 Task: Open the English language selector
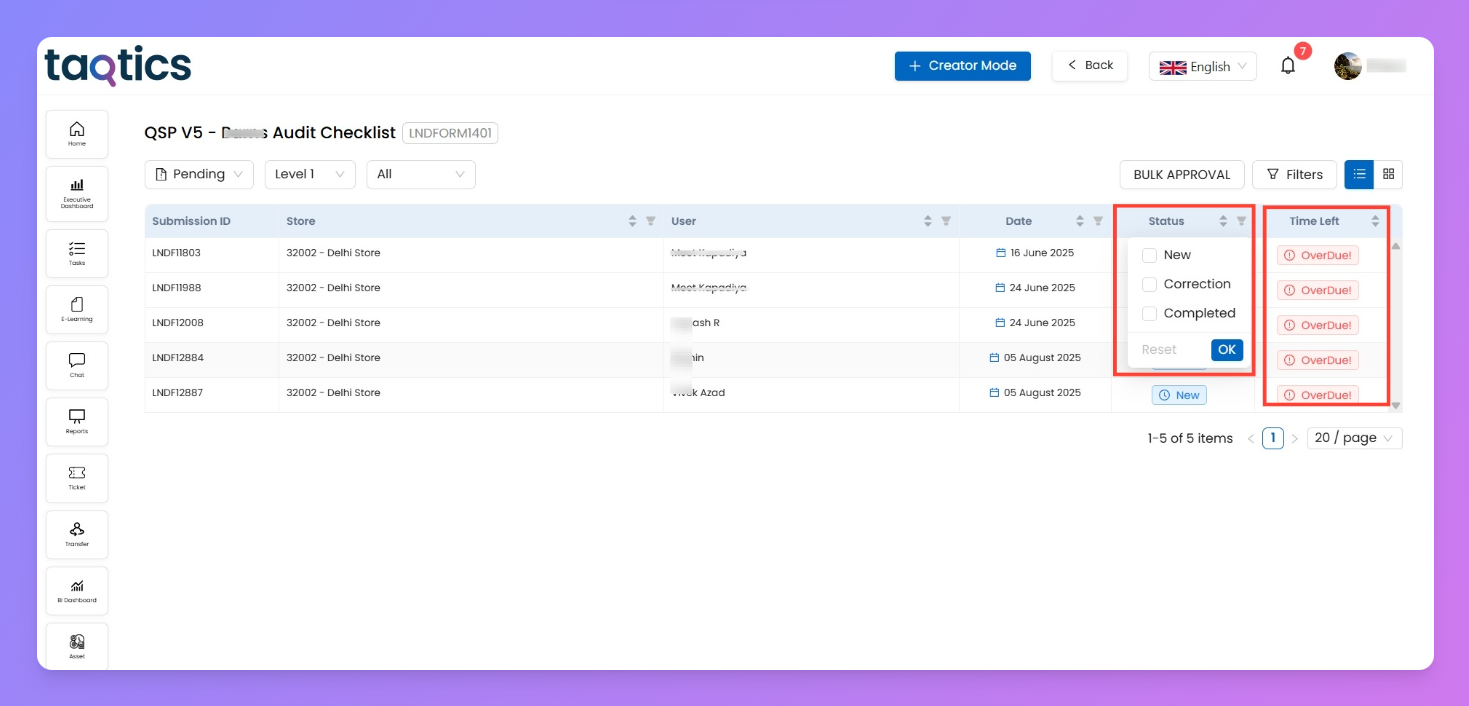coord(1202,66)
